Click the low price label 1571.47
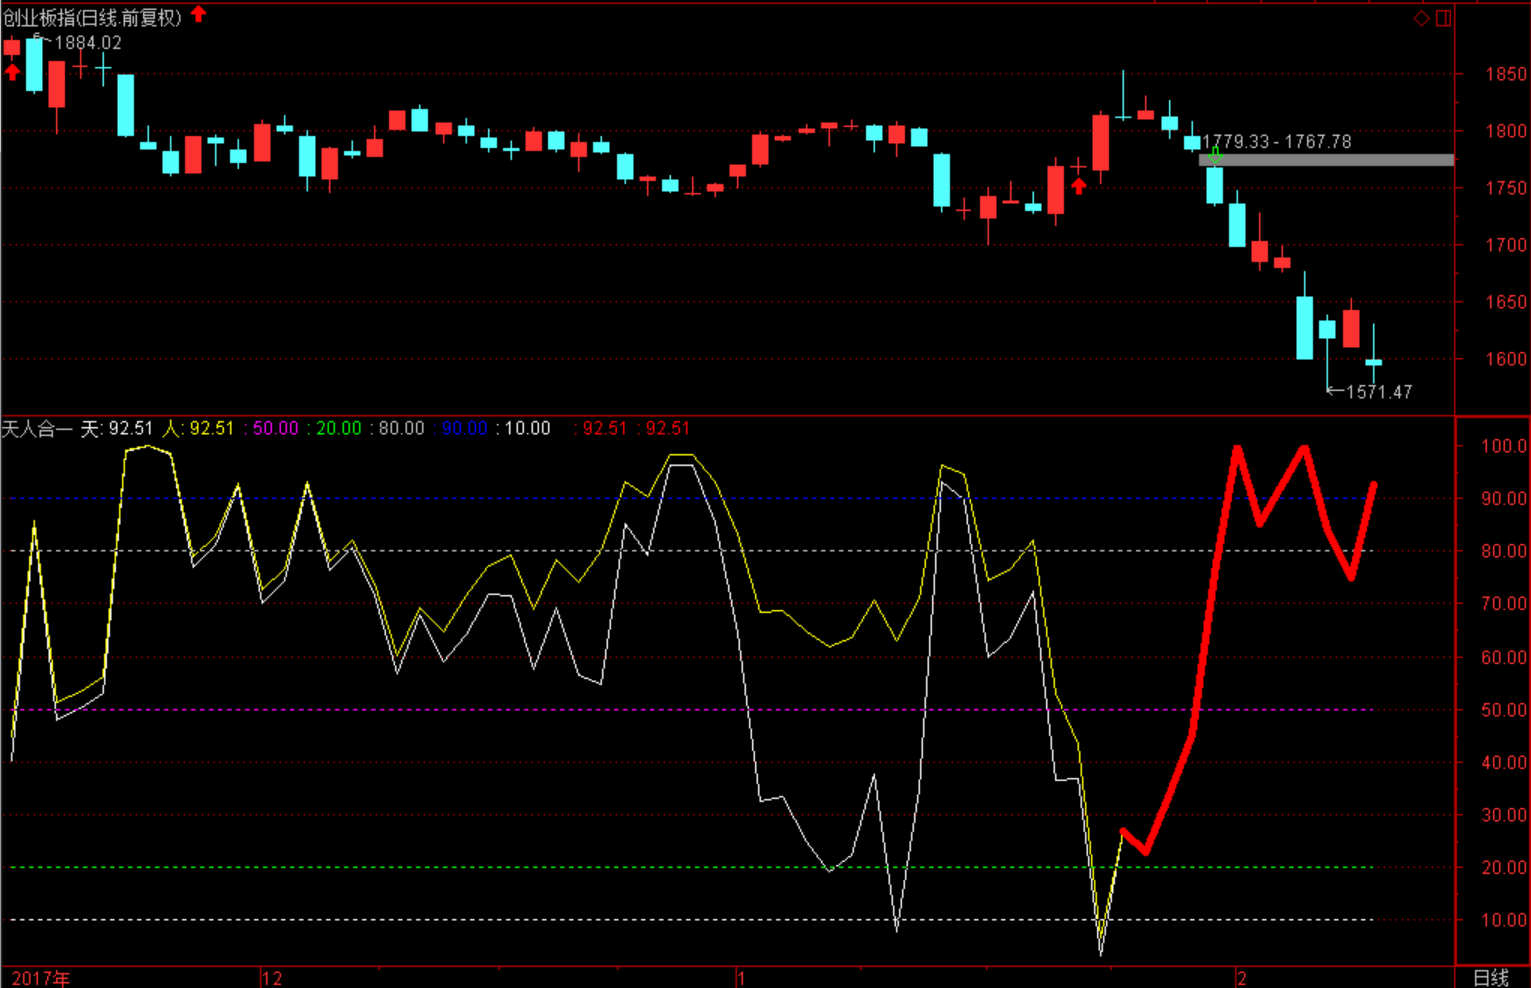Screen dimensions: 1531x988 click(1379, 392)
